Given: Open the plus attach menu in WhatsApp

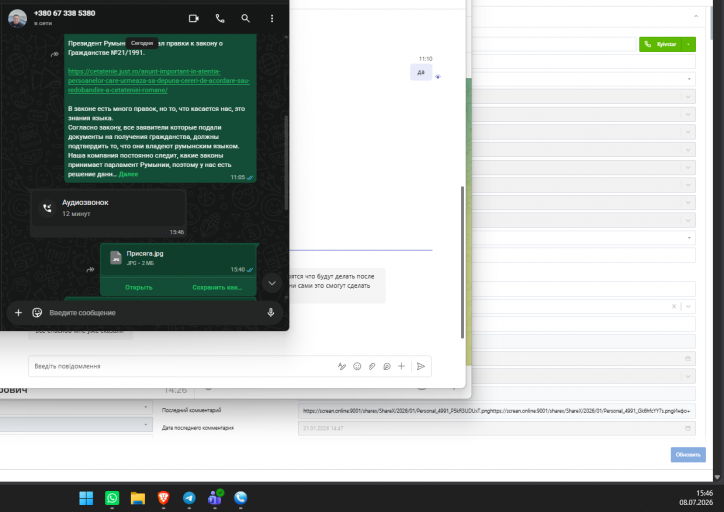Looking at the screenshot, I should pos(18,313).
